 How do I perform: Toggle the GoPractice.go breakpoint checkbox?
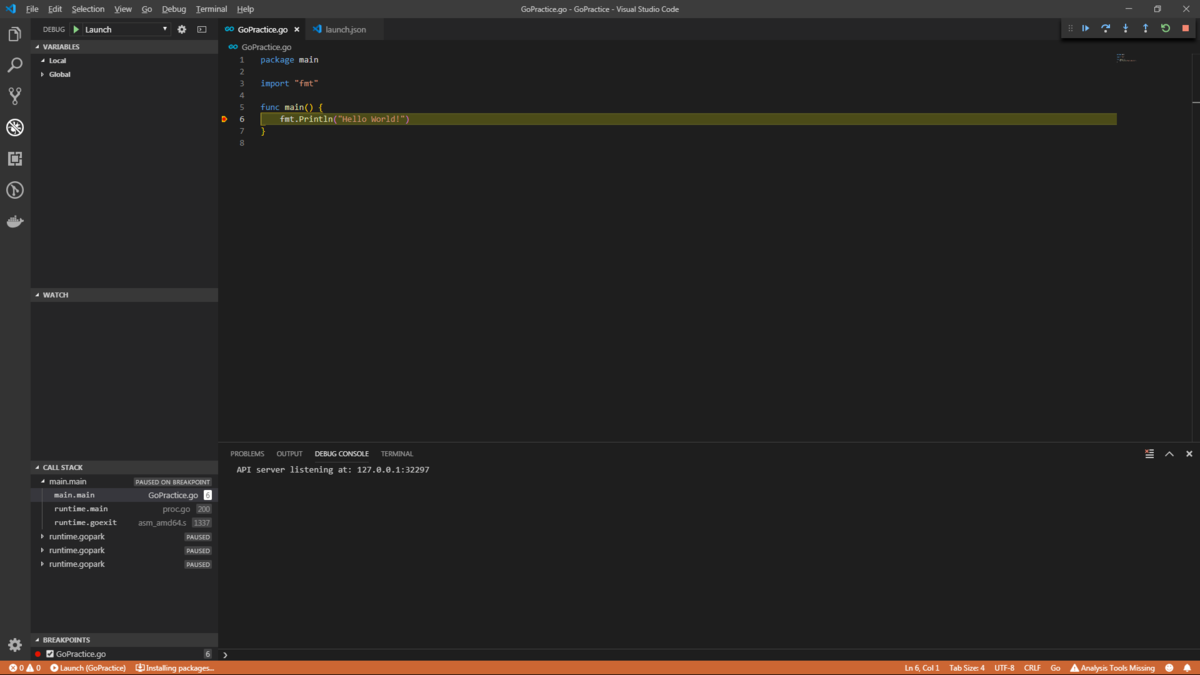click(50, 654)
